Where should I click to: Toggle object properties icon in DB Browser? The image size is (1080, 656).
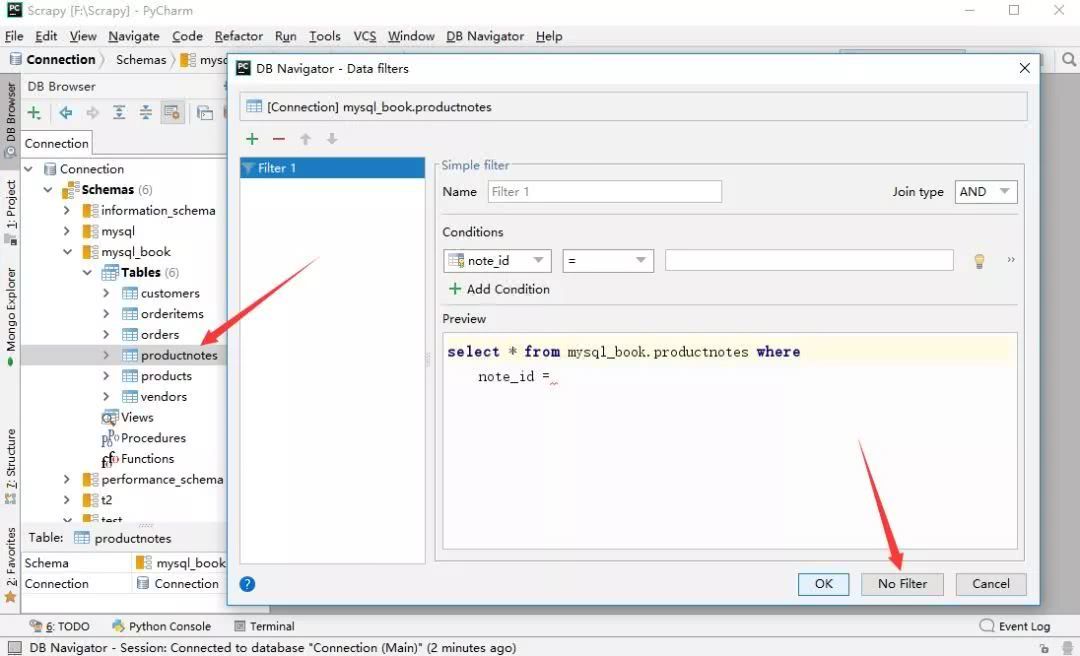click(x=172, y=112)
